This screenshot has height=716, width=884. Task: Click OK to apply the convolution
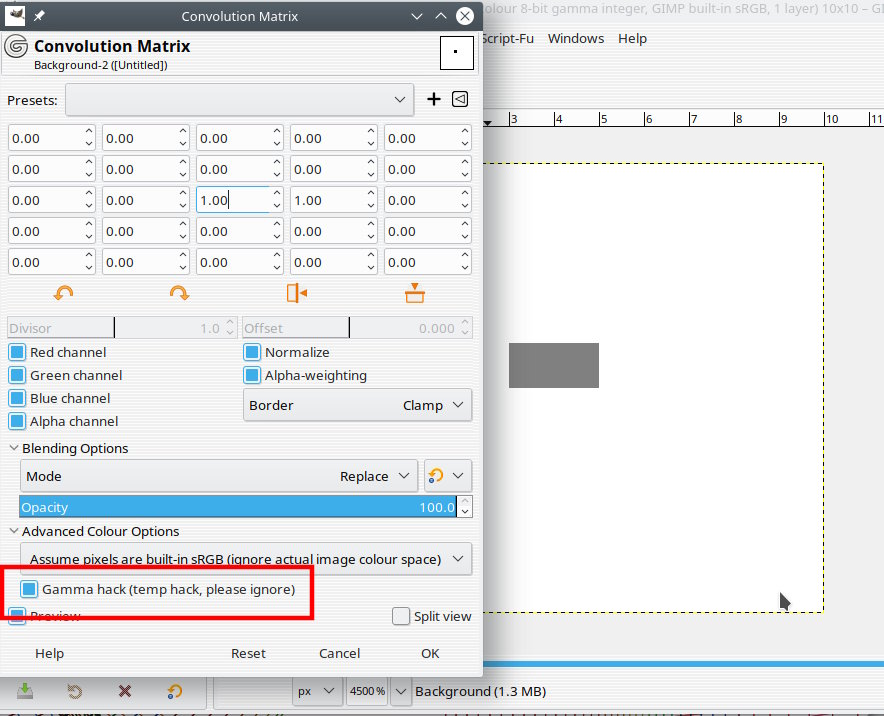point(430,653)
